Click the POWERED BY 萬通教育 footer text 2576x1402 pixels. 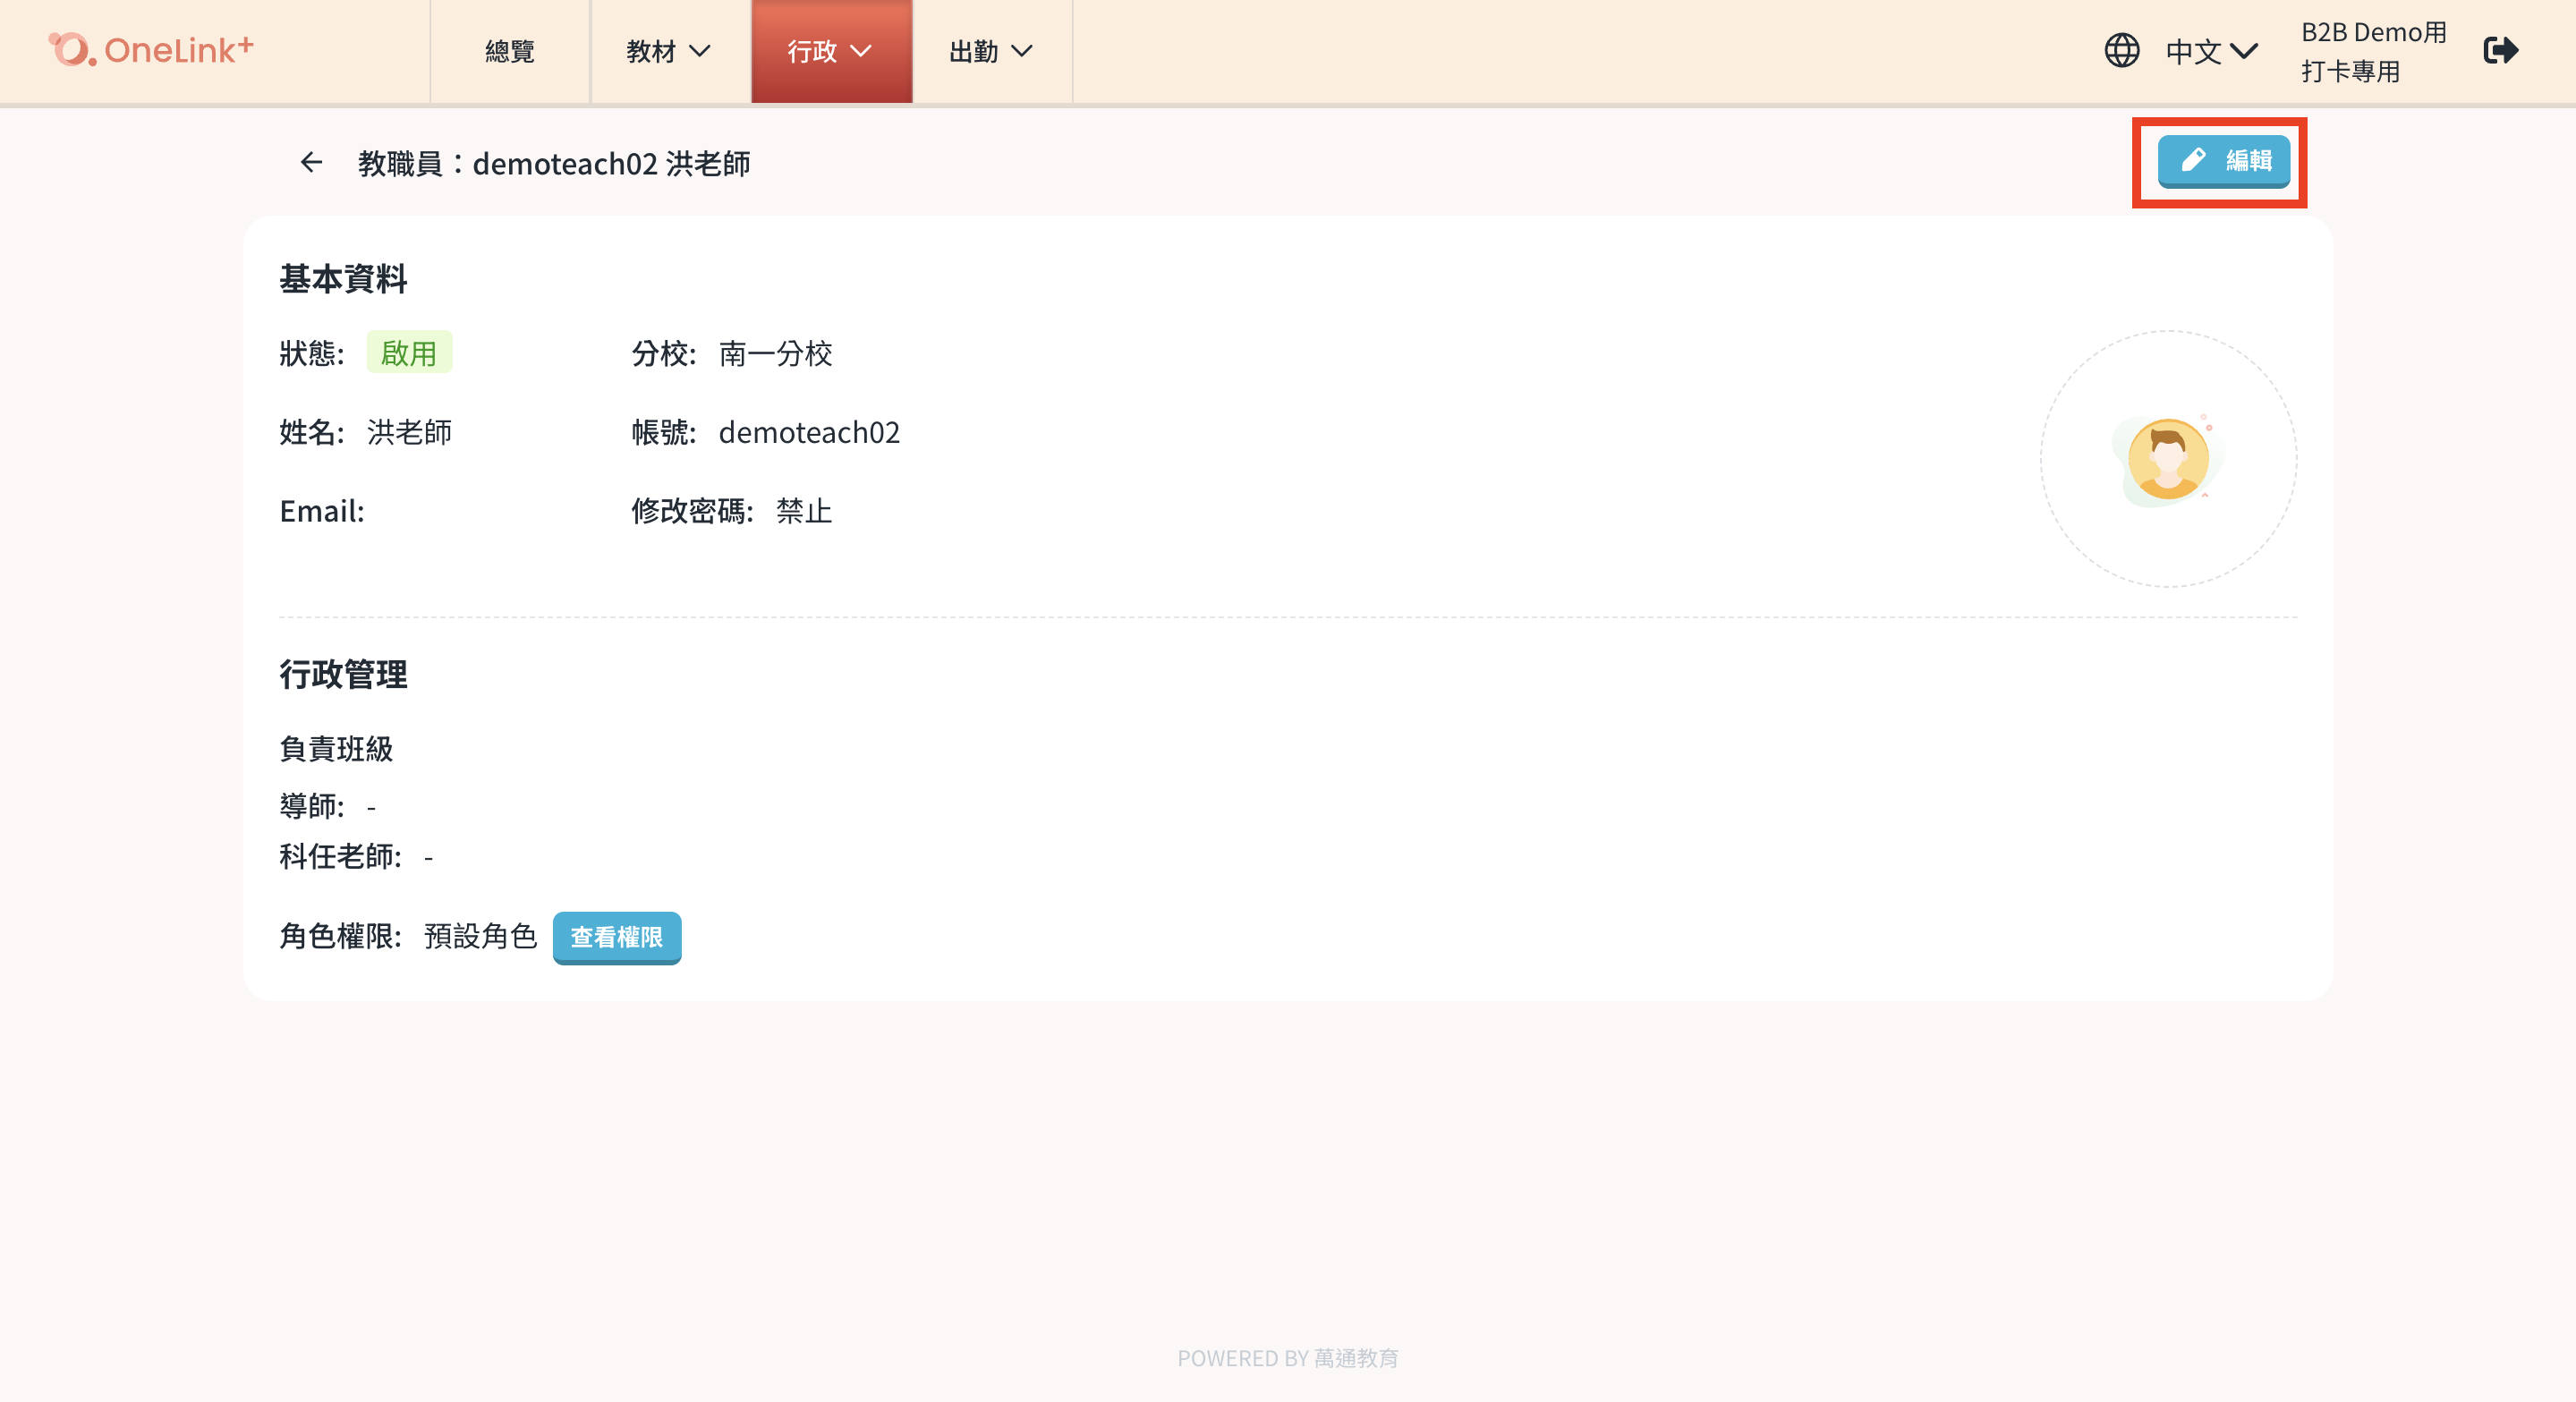1288,1358
